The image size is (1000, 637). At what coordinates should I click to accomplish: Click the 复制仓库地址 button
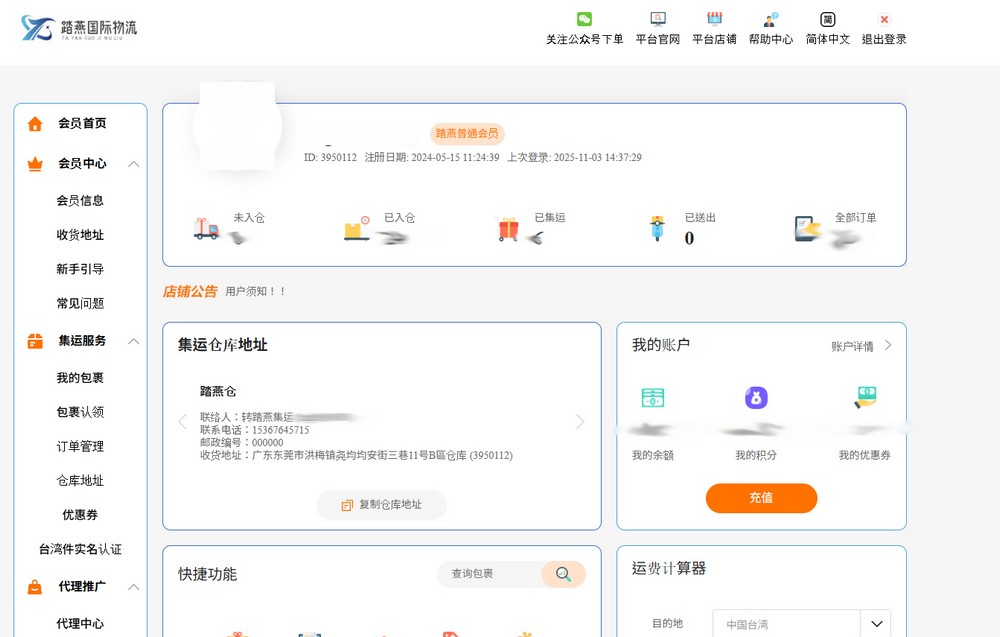point(381,505)
